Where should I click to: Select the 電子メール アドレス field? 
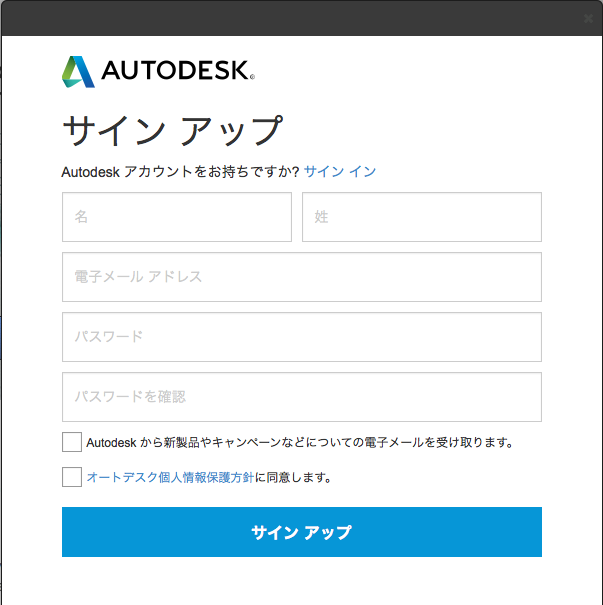(302, 277)
